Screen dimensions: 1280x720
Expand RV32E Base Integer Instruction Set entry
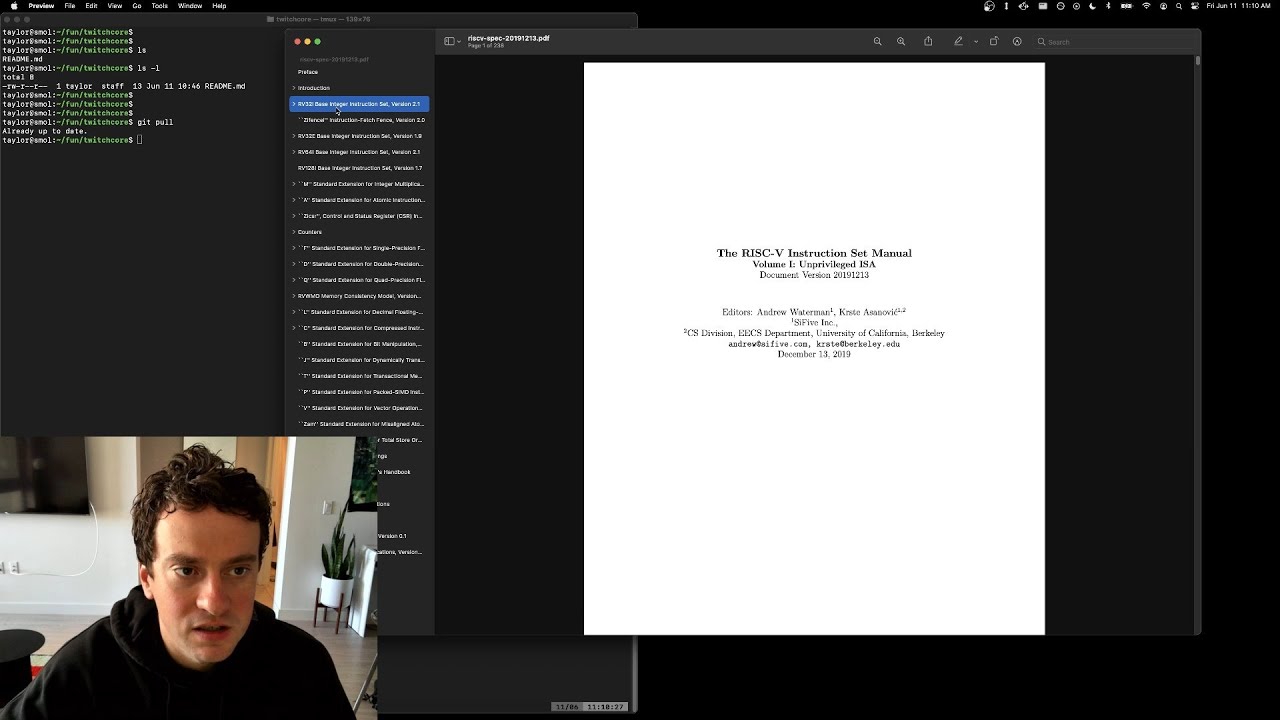[x=293, y=136]
